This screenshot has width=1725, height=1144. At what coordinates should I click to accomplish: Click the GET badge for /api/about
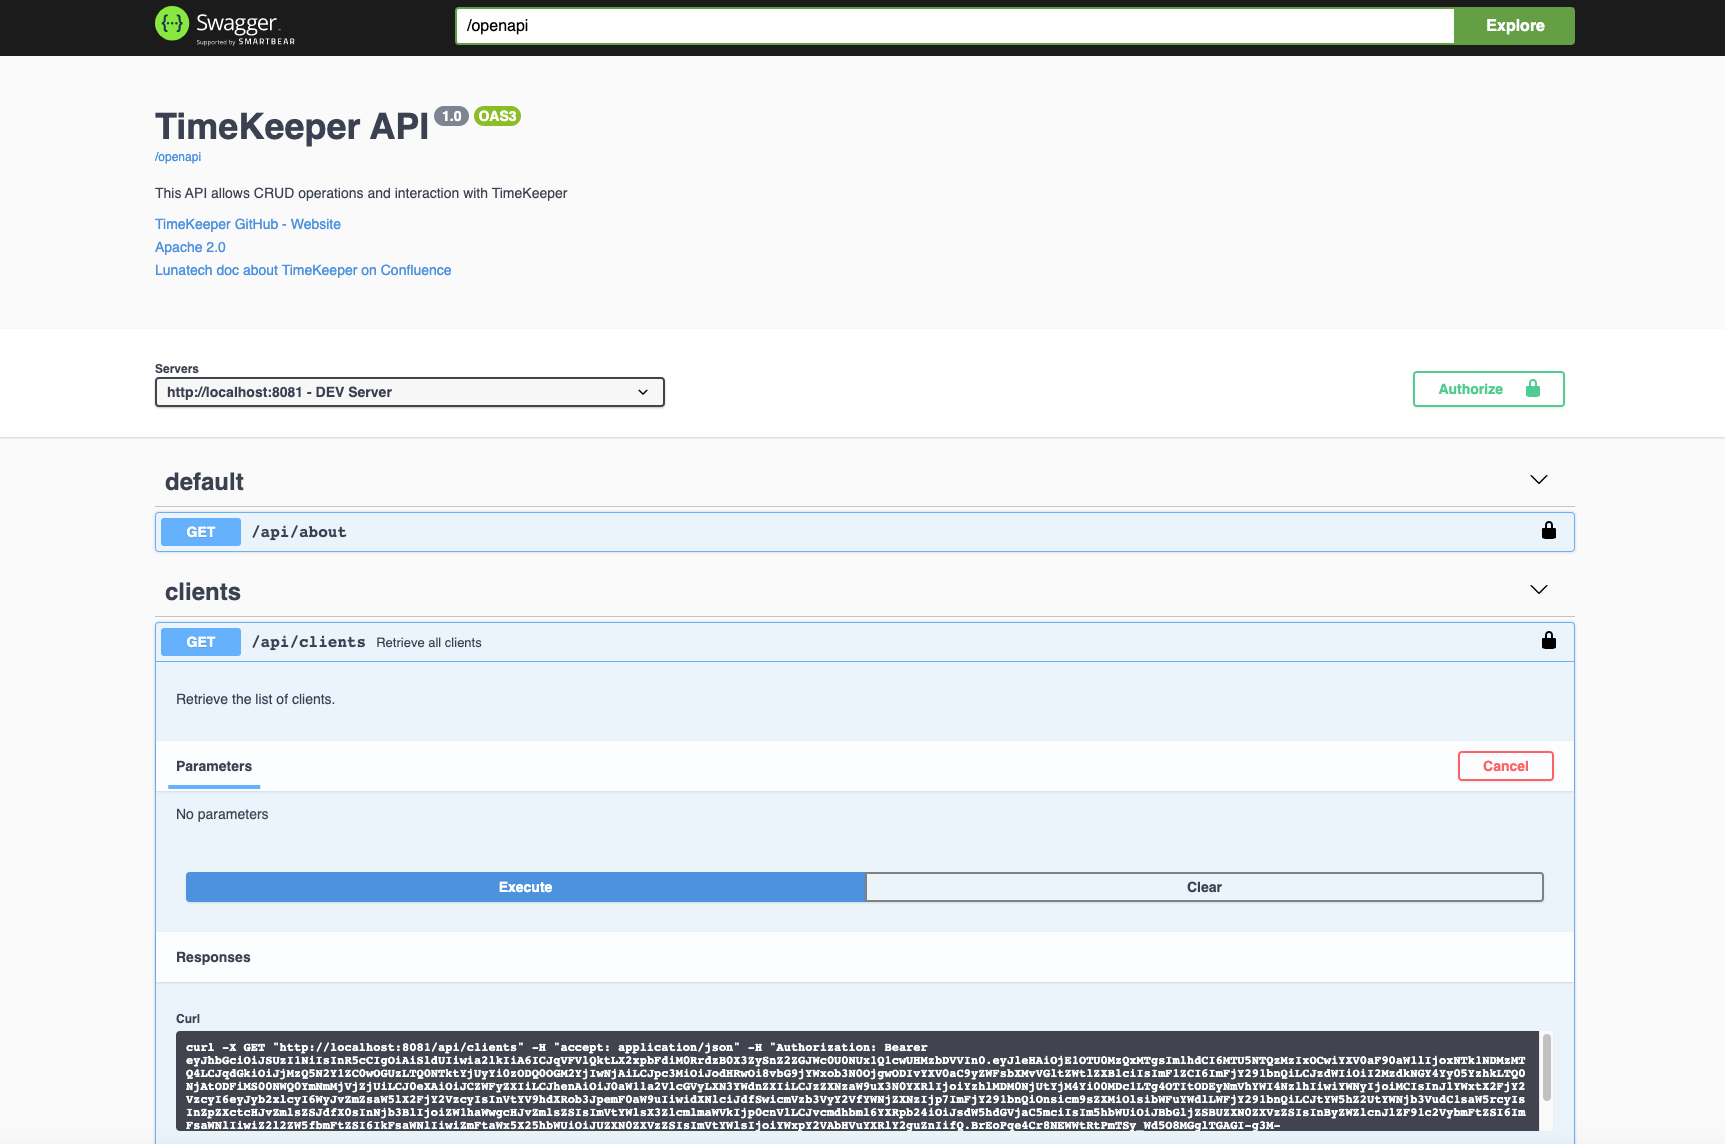pyautogui.click(x=201, y=532)
